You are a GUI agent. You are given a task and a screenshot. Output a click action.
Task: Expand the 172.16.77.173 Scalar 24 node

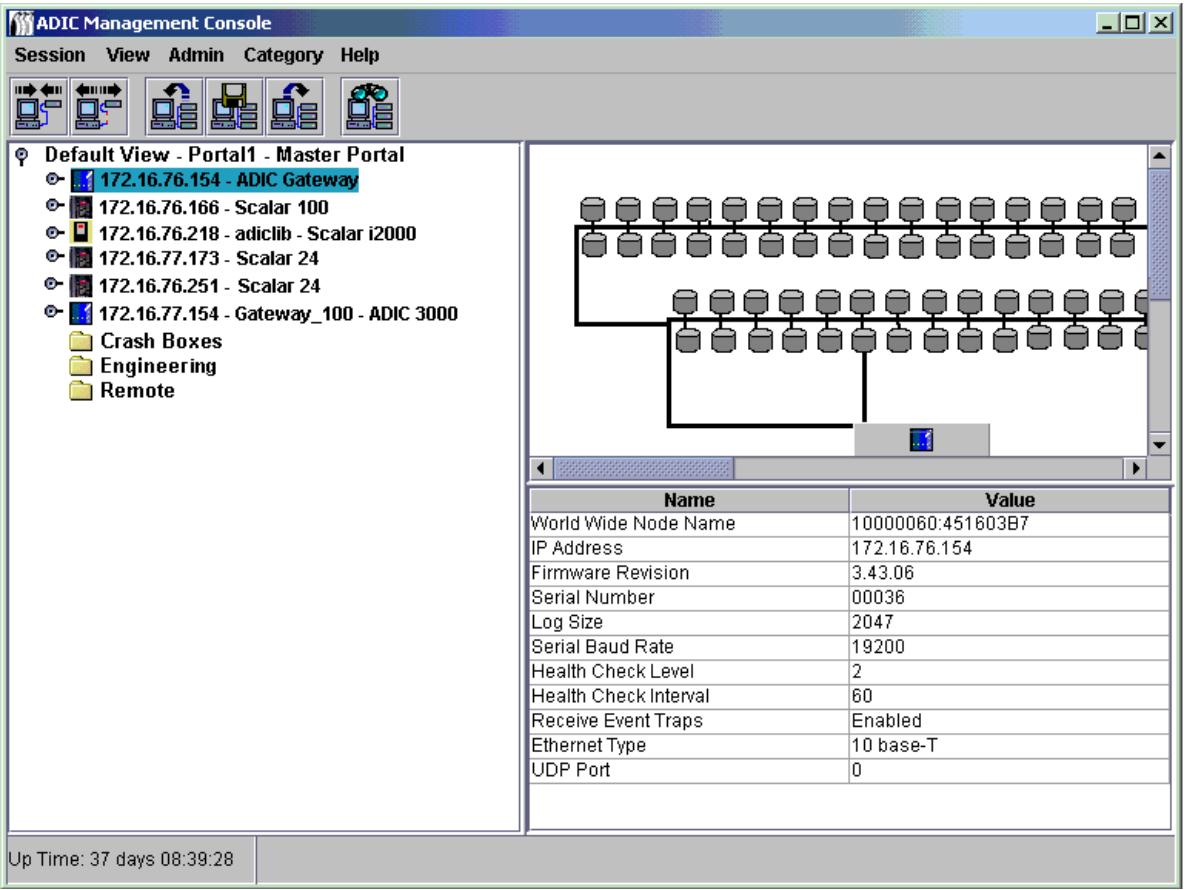click(x=54, y=256)
